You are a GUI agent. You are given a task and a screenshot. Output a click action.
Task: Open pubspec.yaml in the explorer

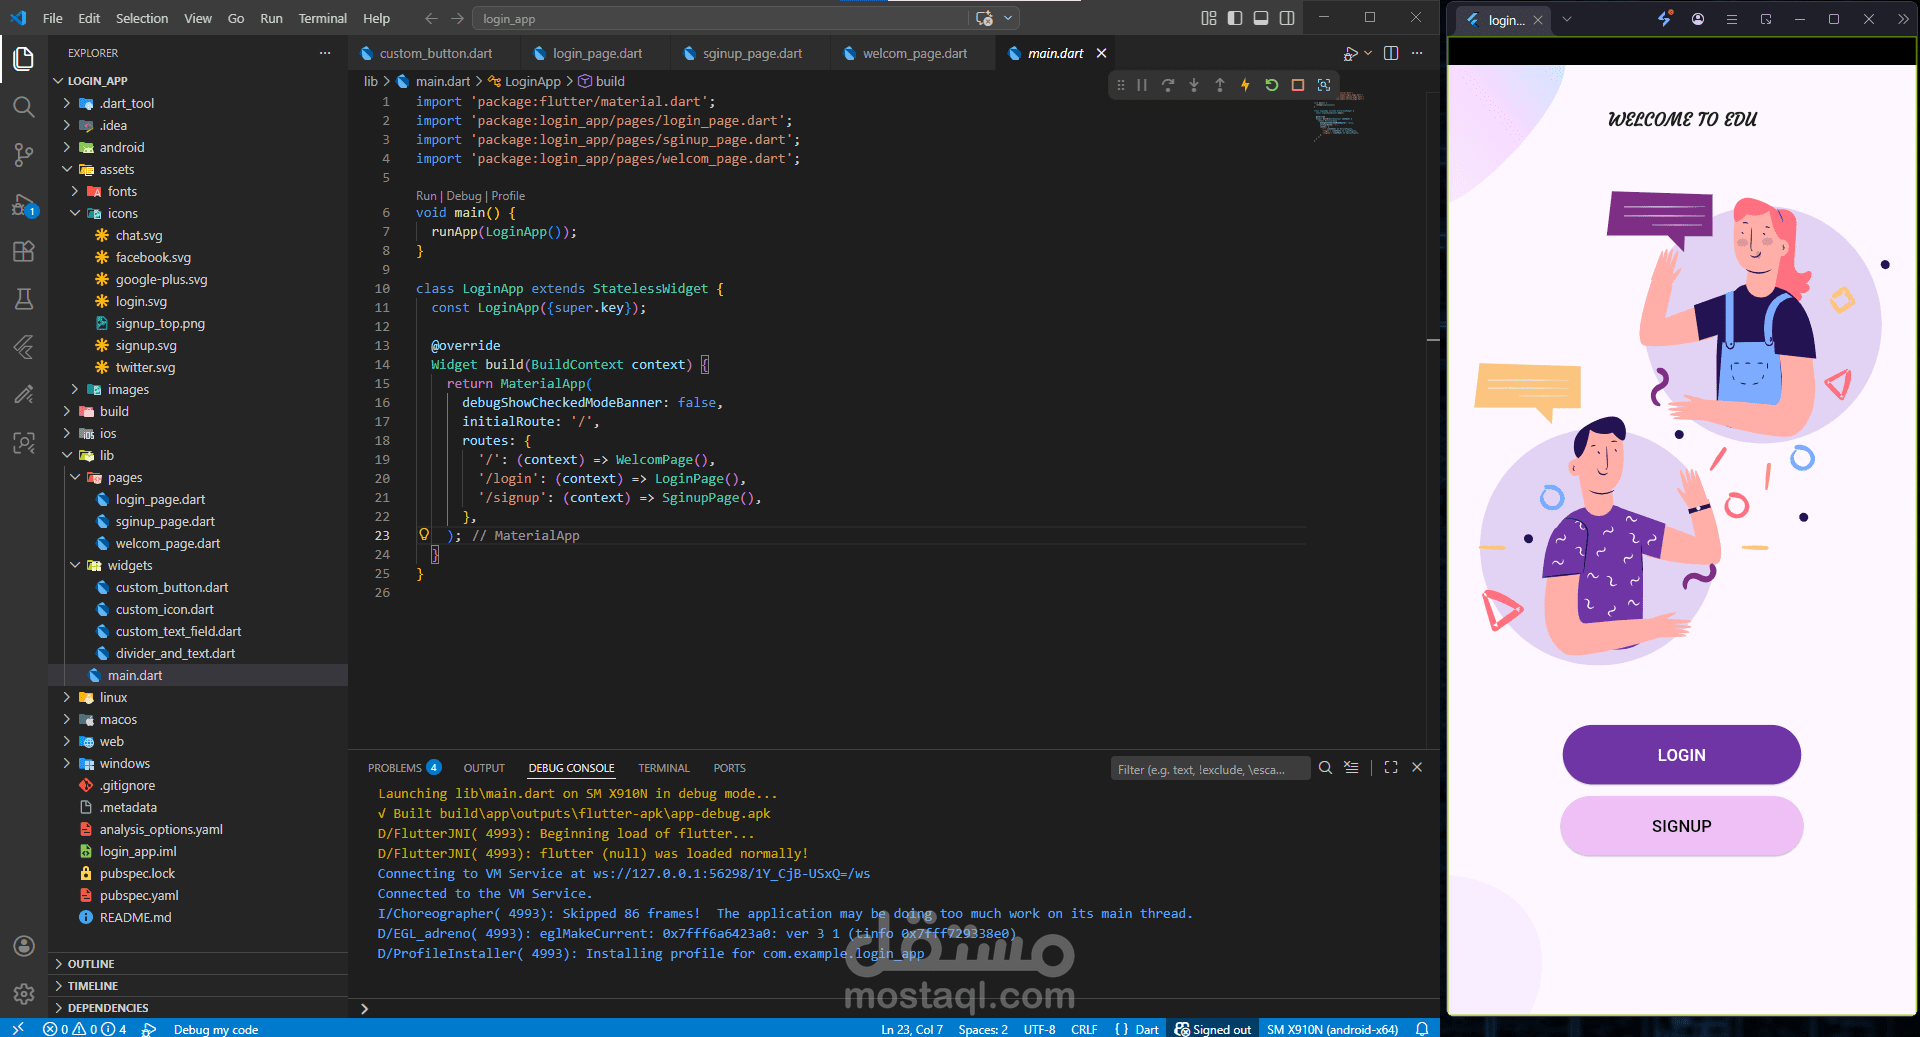coord(139,895)
